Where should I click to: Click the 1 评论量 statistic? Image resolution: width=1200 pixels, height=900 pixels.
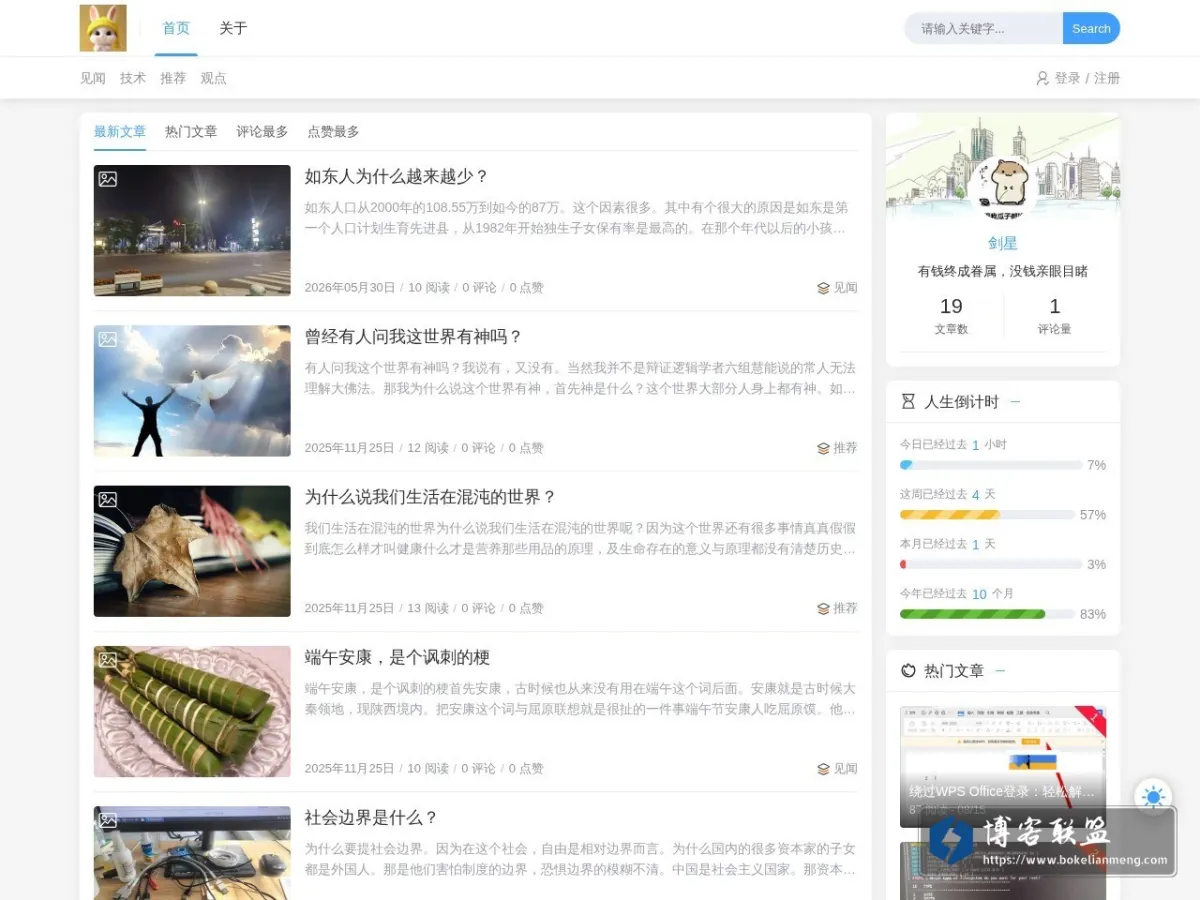1054,315
